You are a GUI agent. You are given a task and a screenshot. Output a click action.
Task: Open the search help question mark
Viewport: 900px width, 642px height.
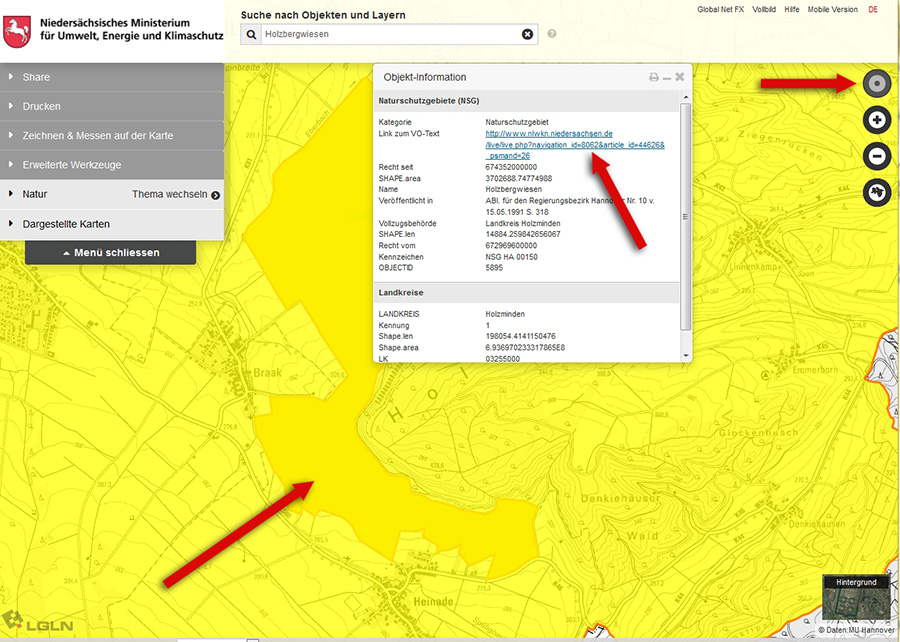pos(552,34)
